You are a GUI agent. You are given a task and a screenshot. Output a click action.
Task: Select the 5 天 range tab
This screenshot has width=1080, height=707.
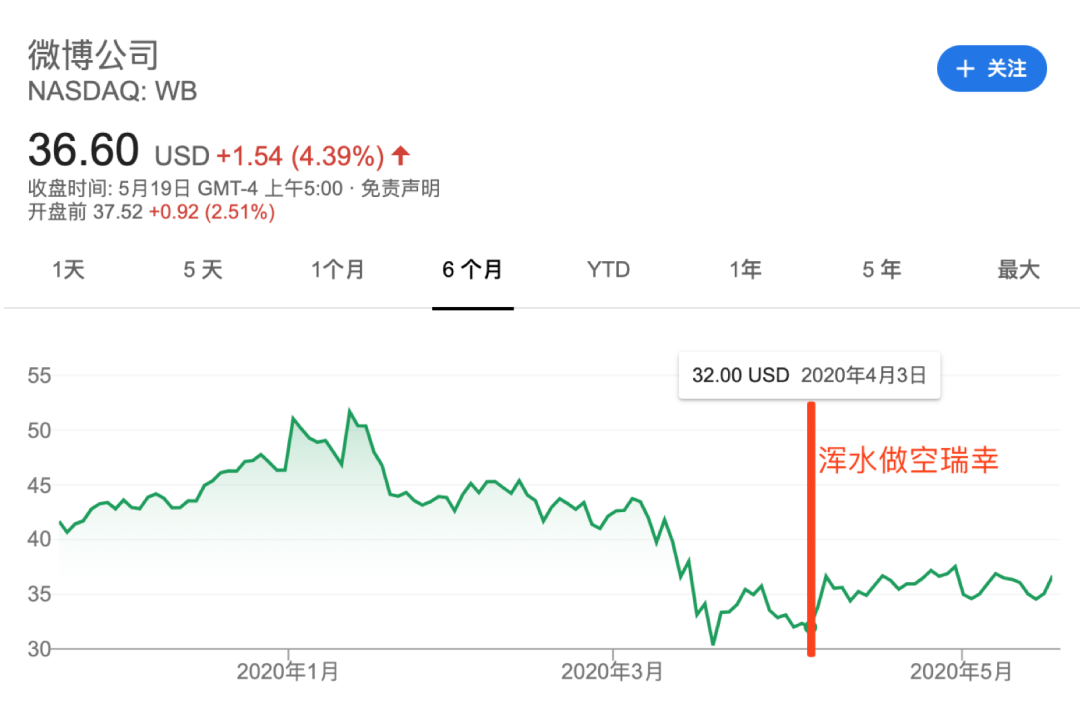click(203, 270)
